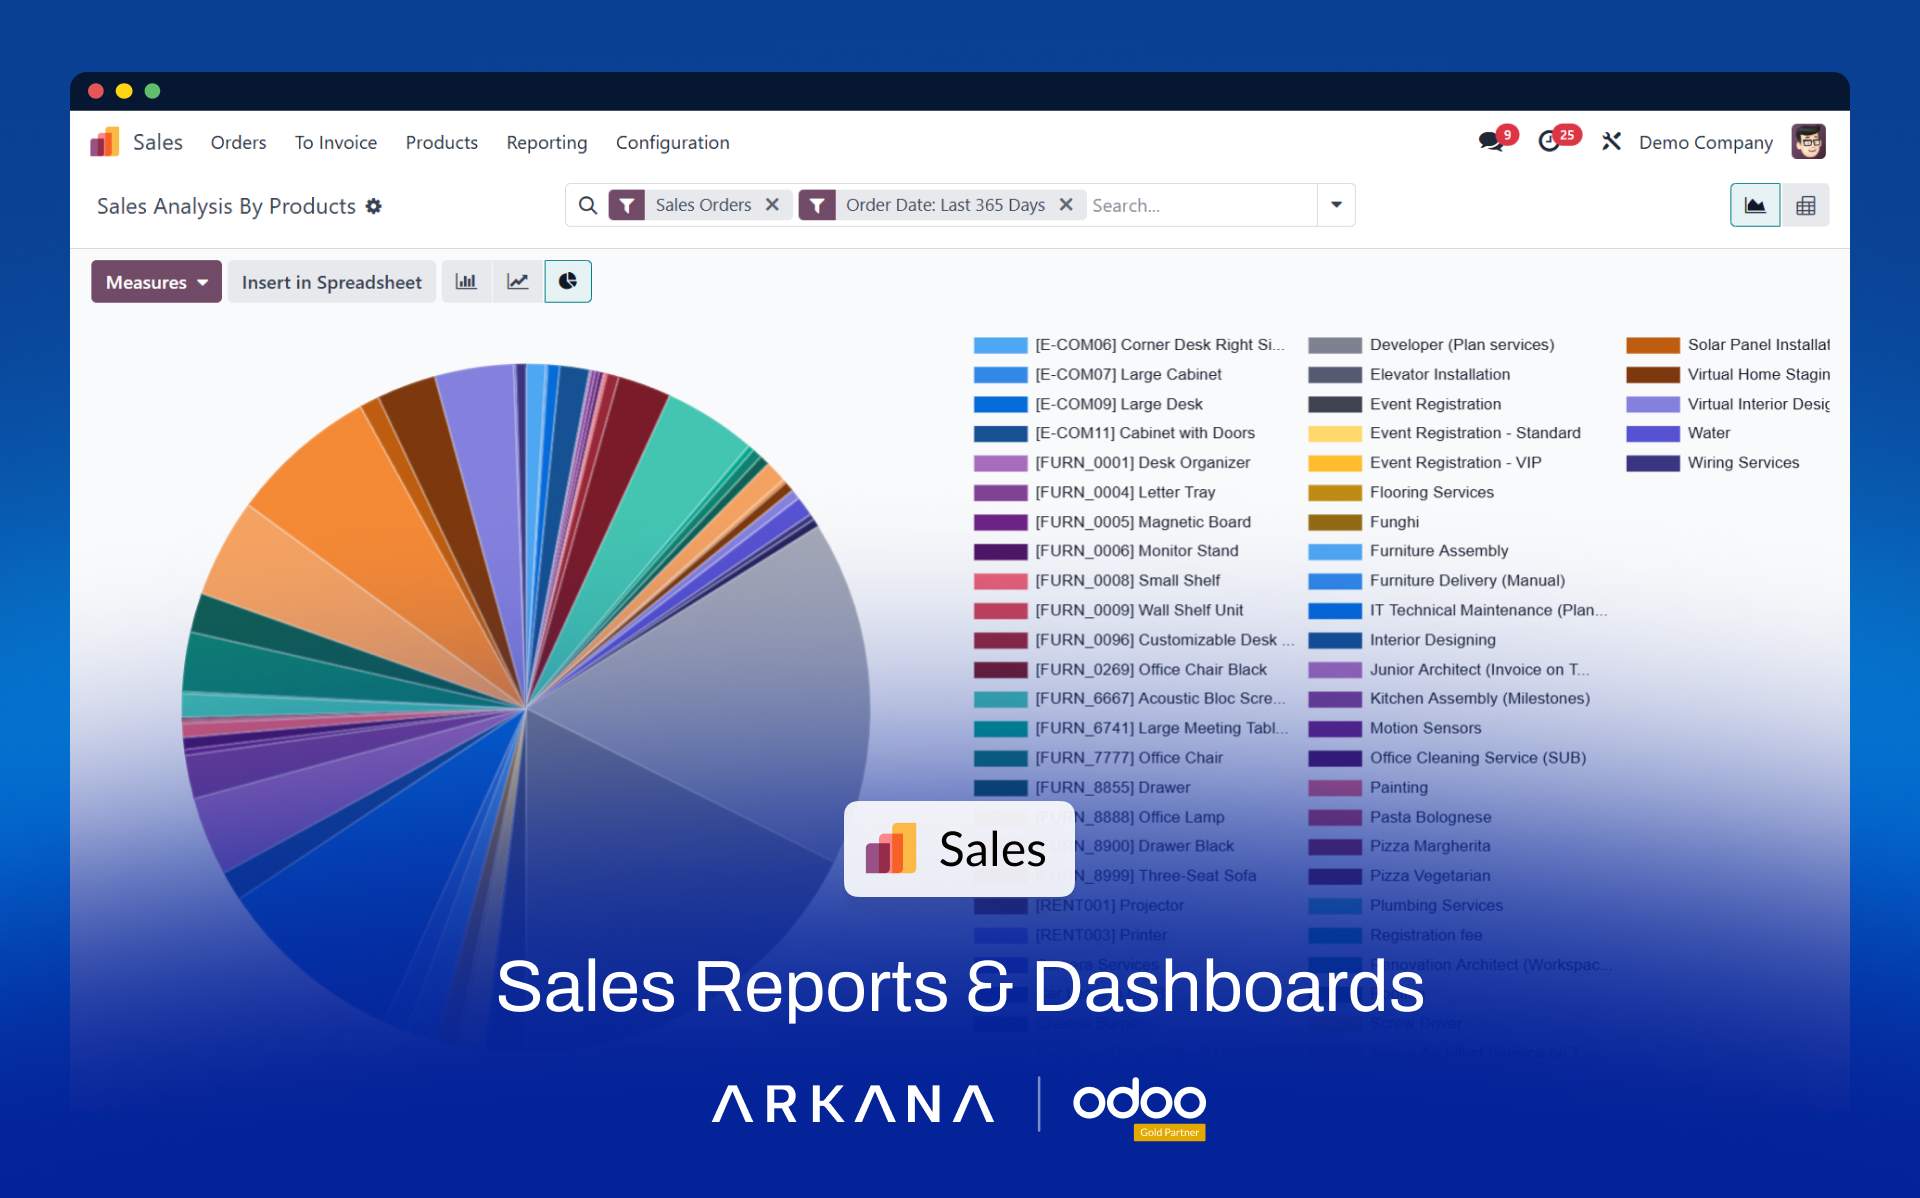Click the Sales app logo icon
This screenshot has width=1920, height=1198.
point(105,142)
